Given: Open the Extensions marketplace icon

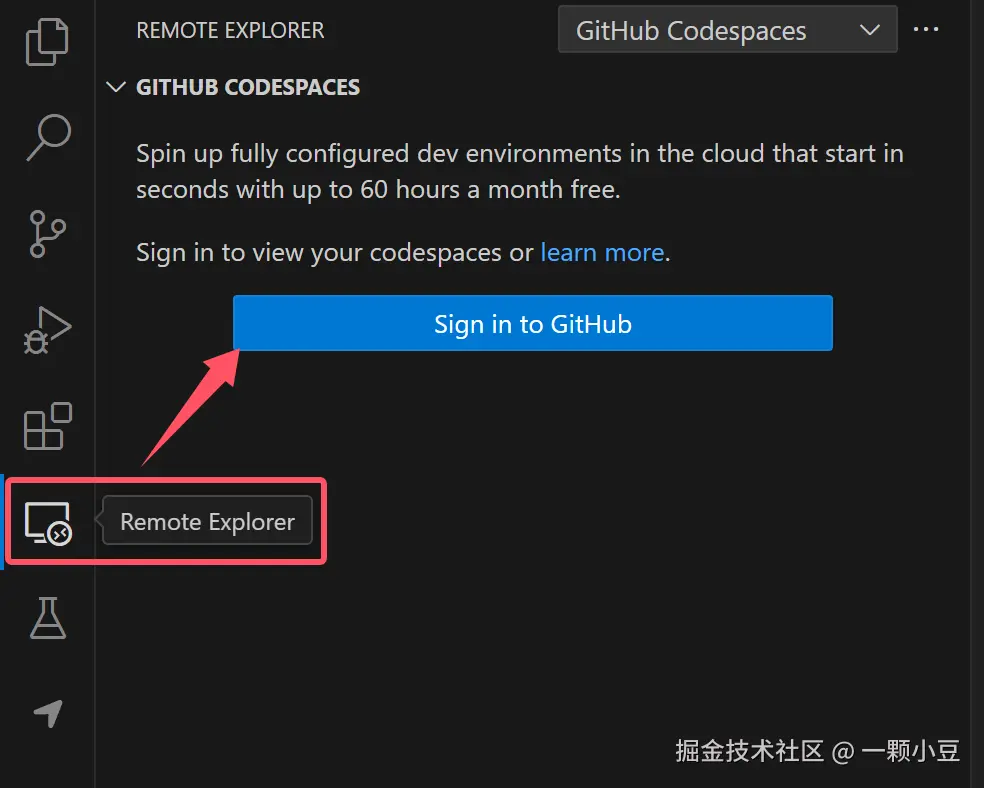Looking at the screenshot, I should [x=47, y=426].
